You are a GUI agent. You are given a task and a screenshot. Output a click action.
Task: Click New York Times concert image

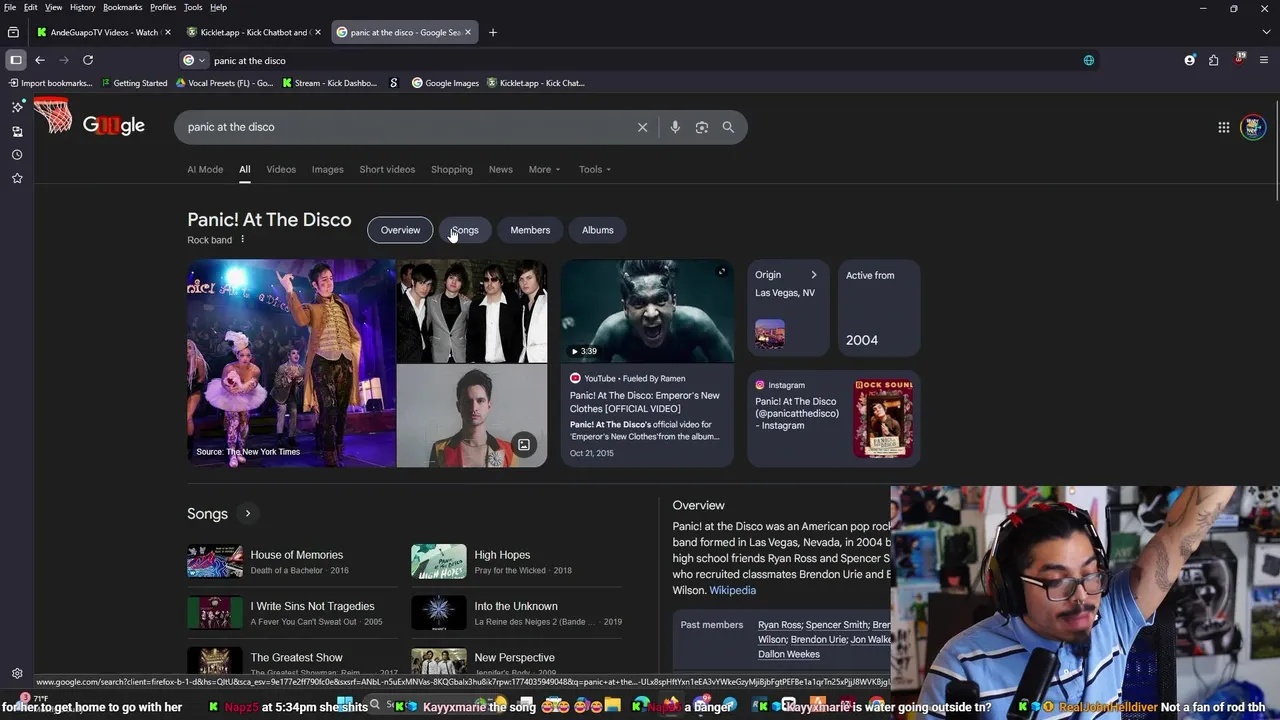[x=291, y=363]
